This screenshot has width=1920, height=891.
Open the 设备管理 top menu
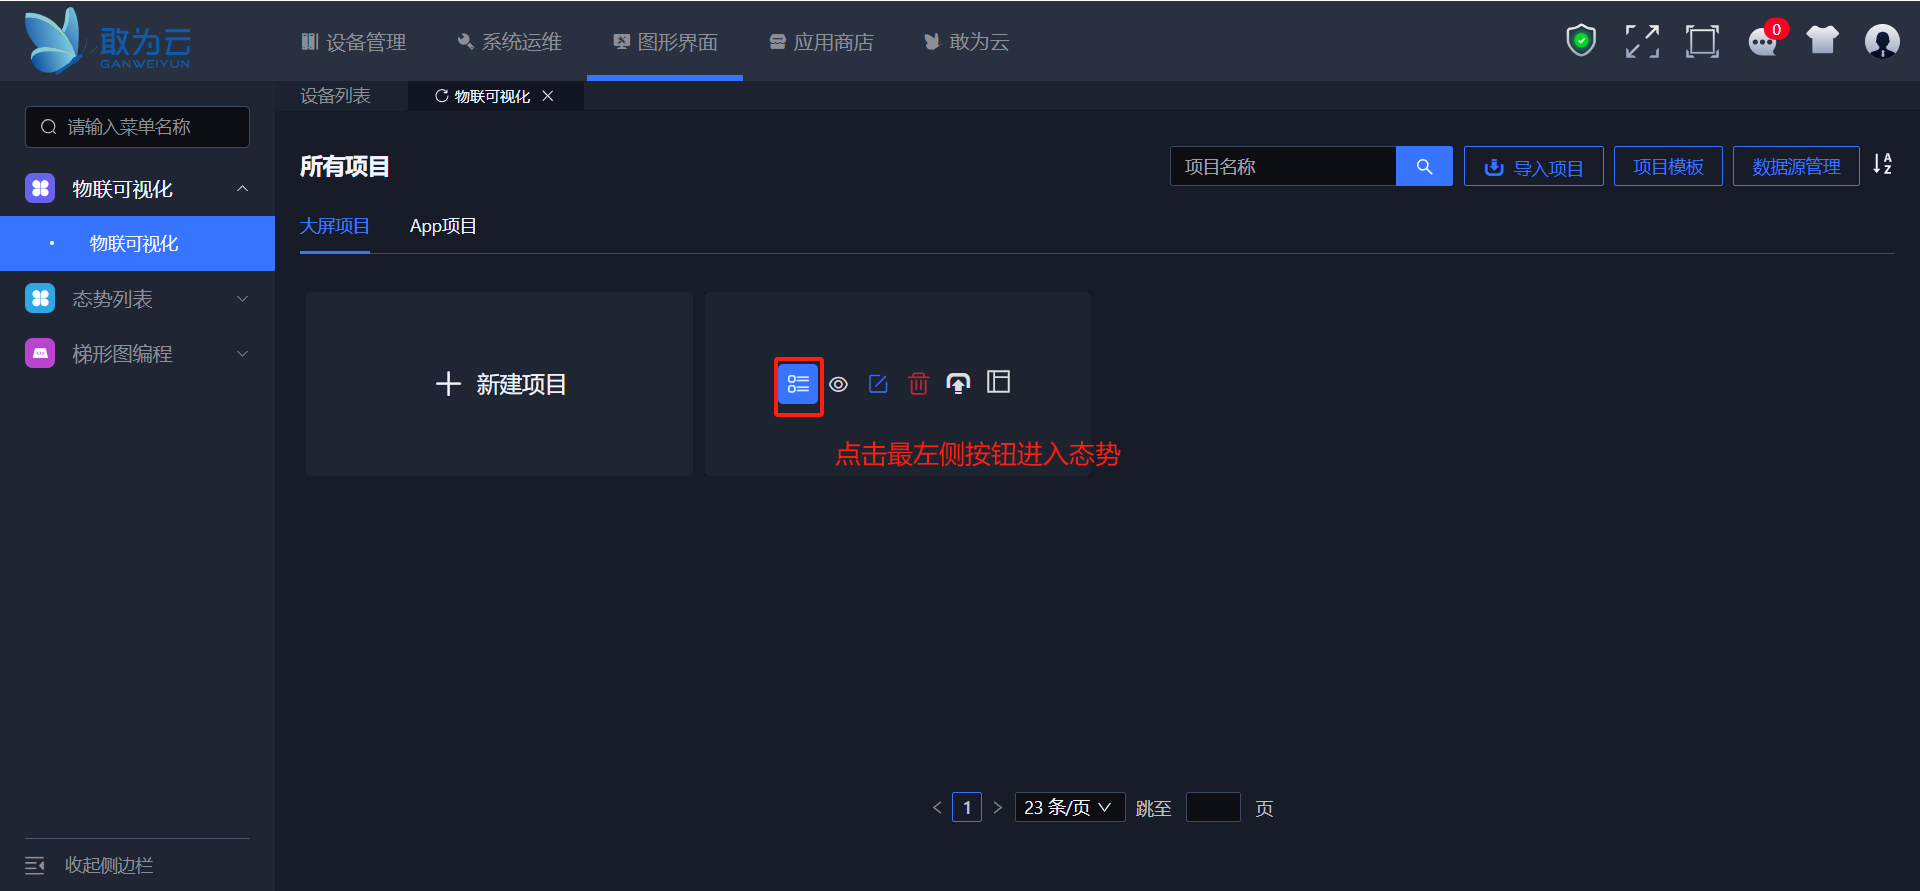[x=354, y=42]
